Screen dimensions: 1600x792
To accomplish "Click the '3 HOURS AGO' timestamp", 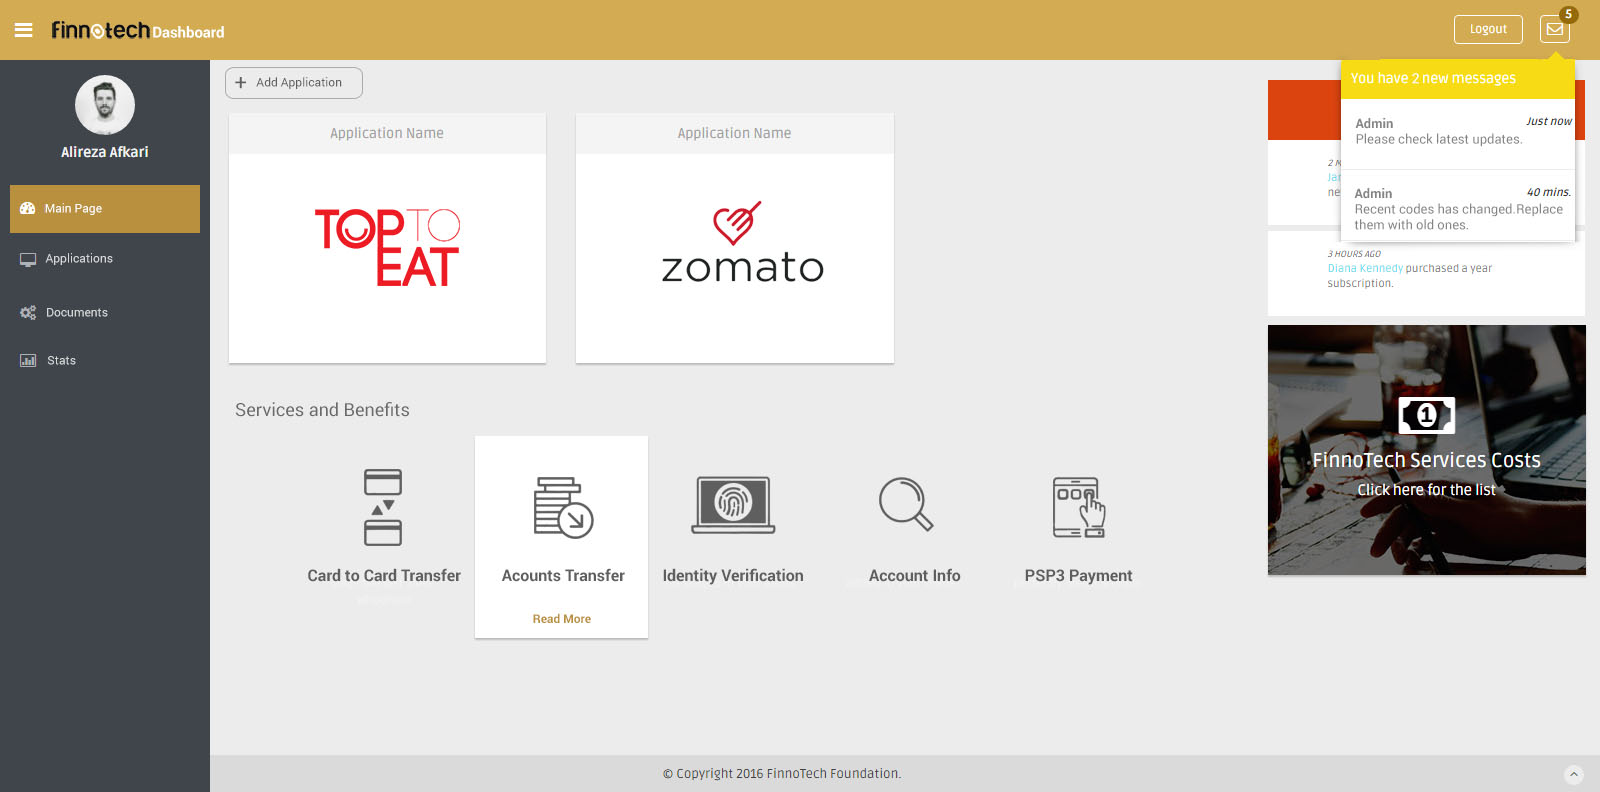I will [1354, 254].
